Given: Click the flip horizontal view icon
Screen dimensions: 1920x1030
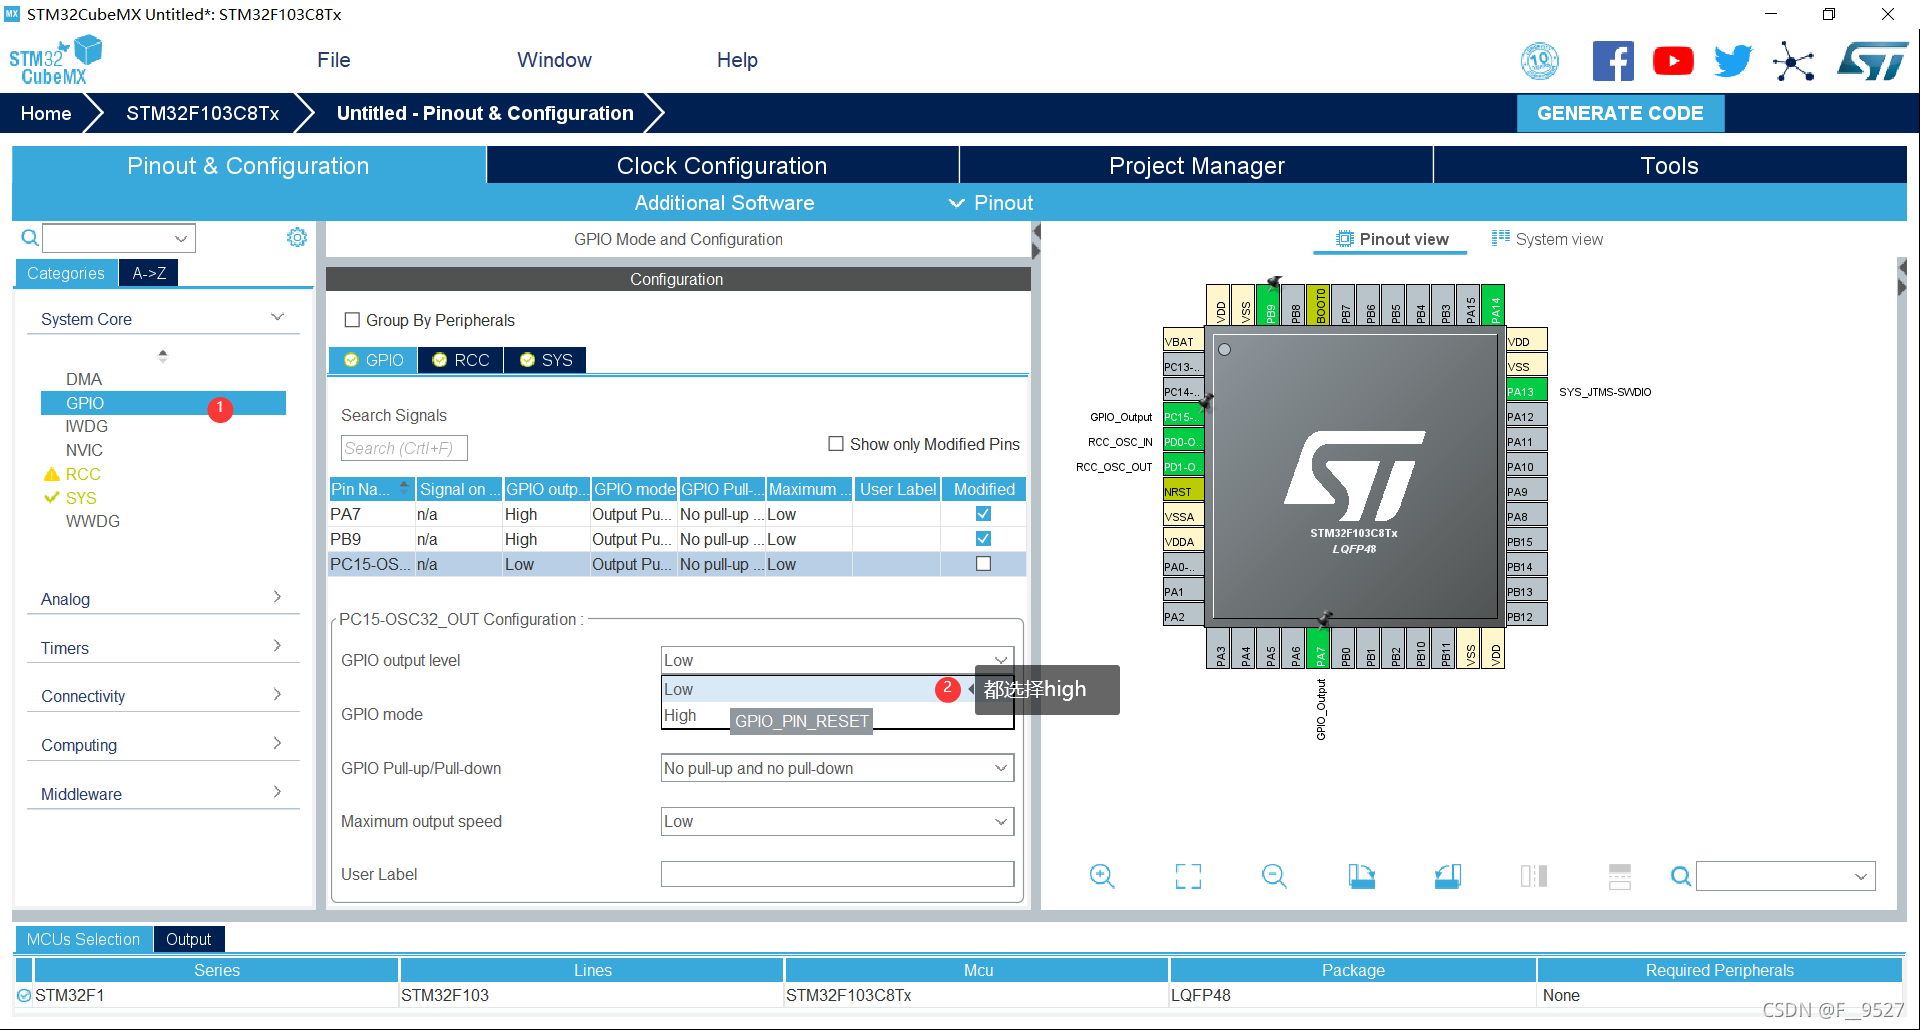Looking at the screenshot, I should point(1534,876).
